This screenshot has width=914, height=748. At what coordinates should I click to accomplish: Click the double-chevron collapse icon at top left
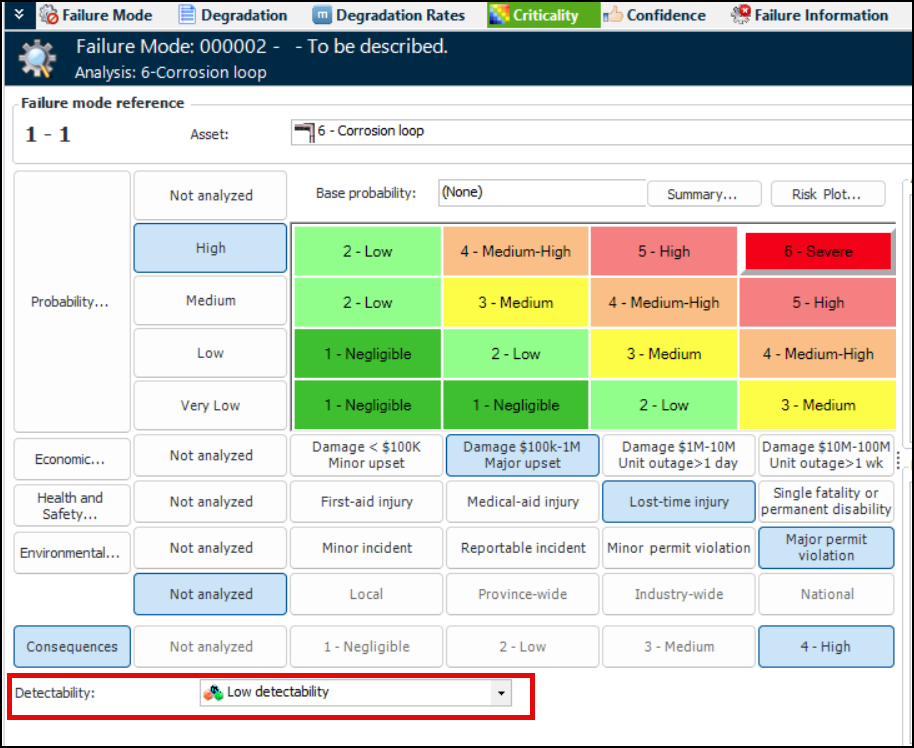click(18, 15)
